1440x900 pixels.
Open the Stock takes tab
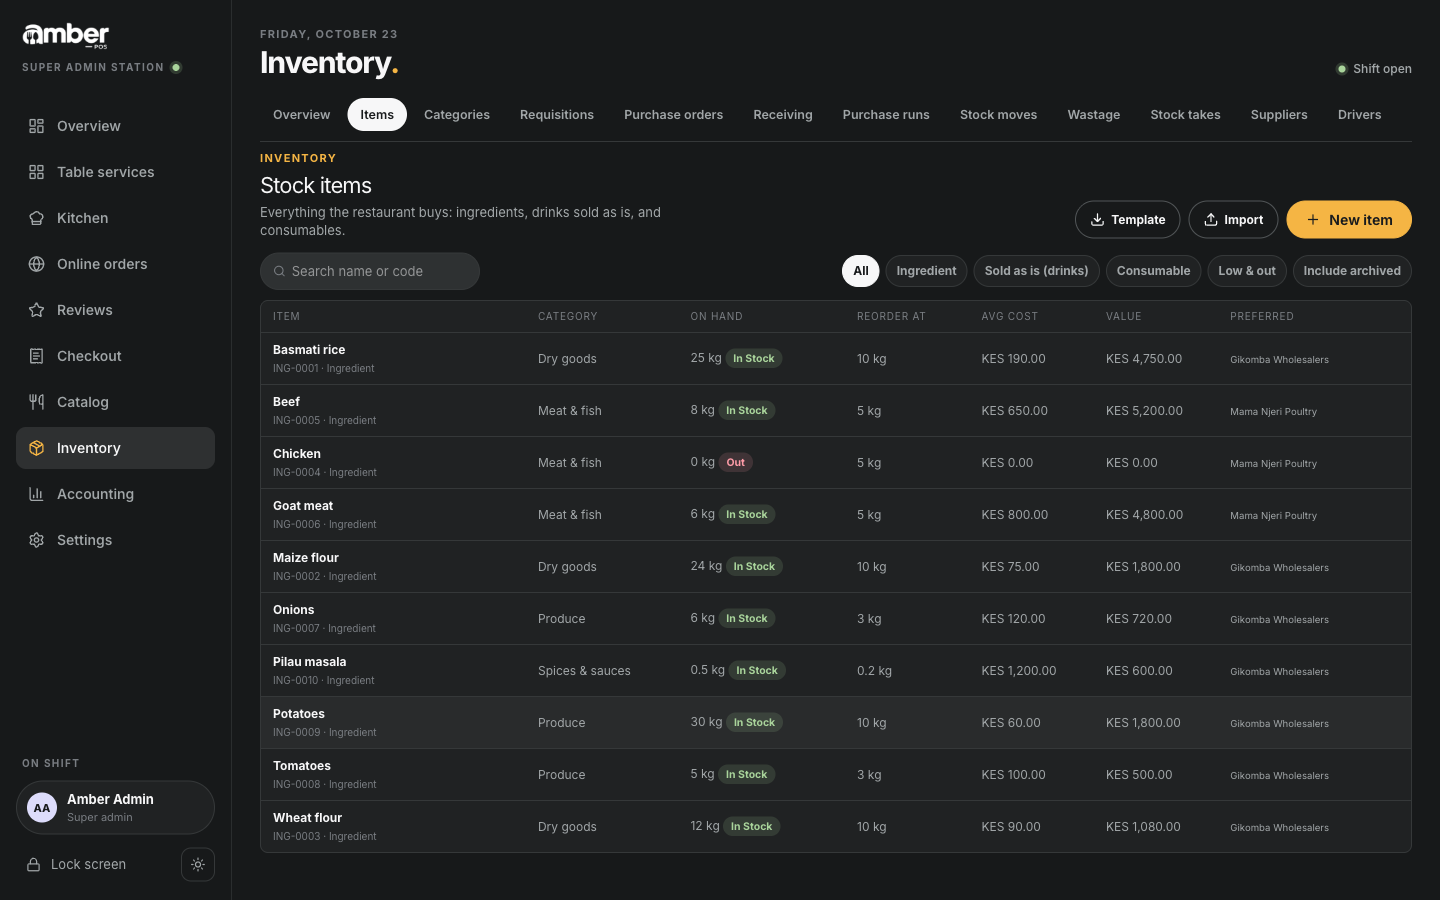coord(1185,115)
